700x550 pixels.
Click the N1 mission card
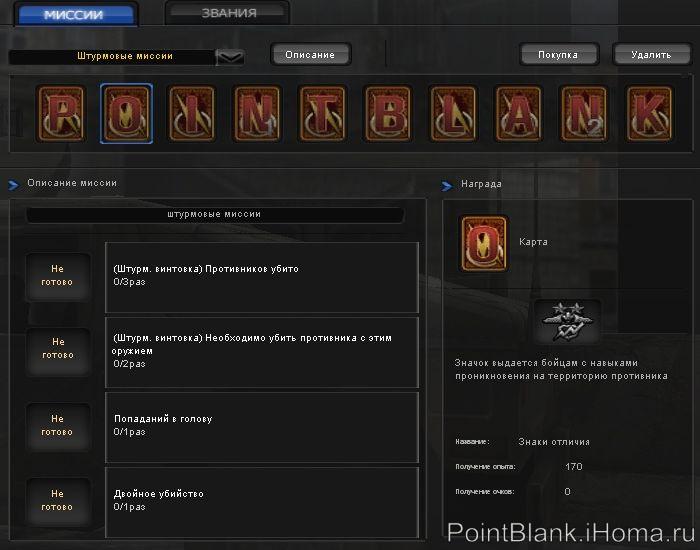pos(257,114)
